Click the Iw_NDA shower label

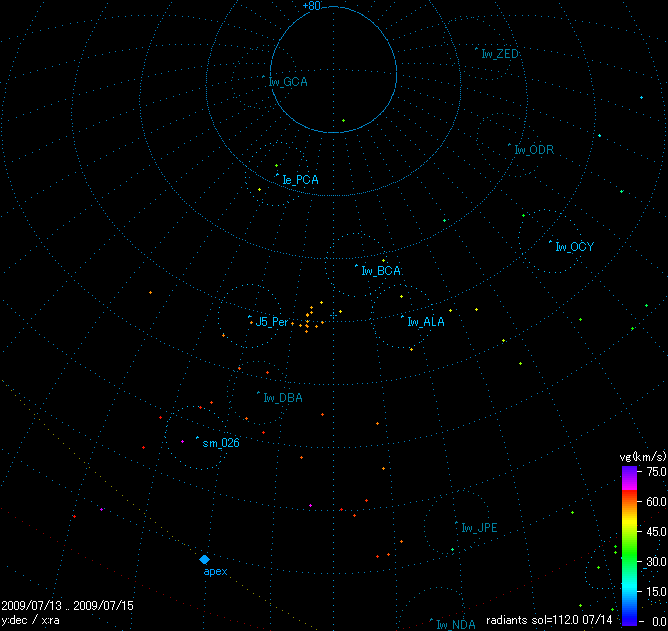pyautogui.click(x=456, y=625)
